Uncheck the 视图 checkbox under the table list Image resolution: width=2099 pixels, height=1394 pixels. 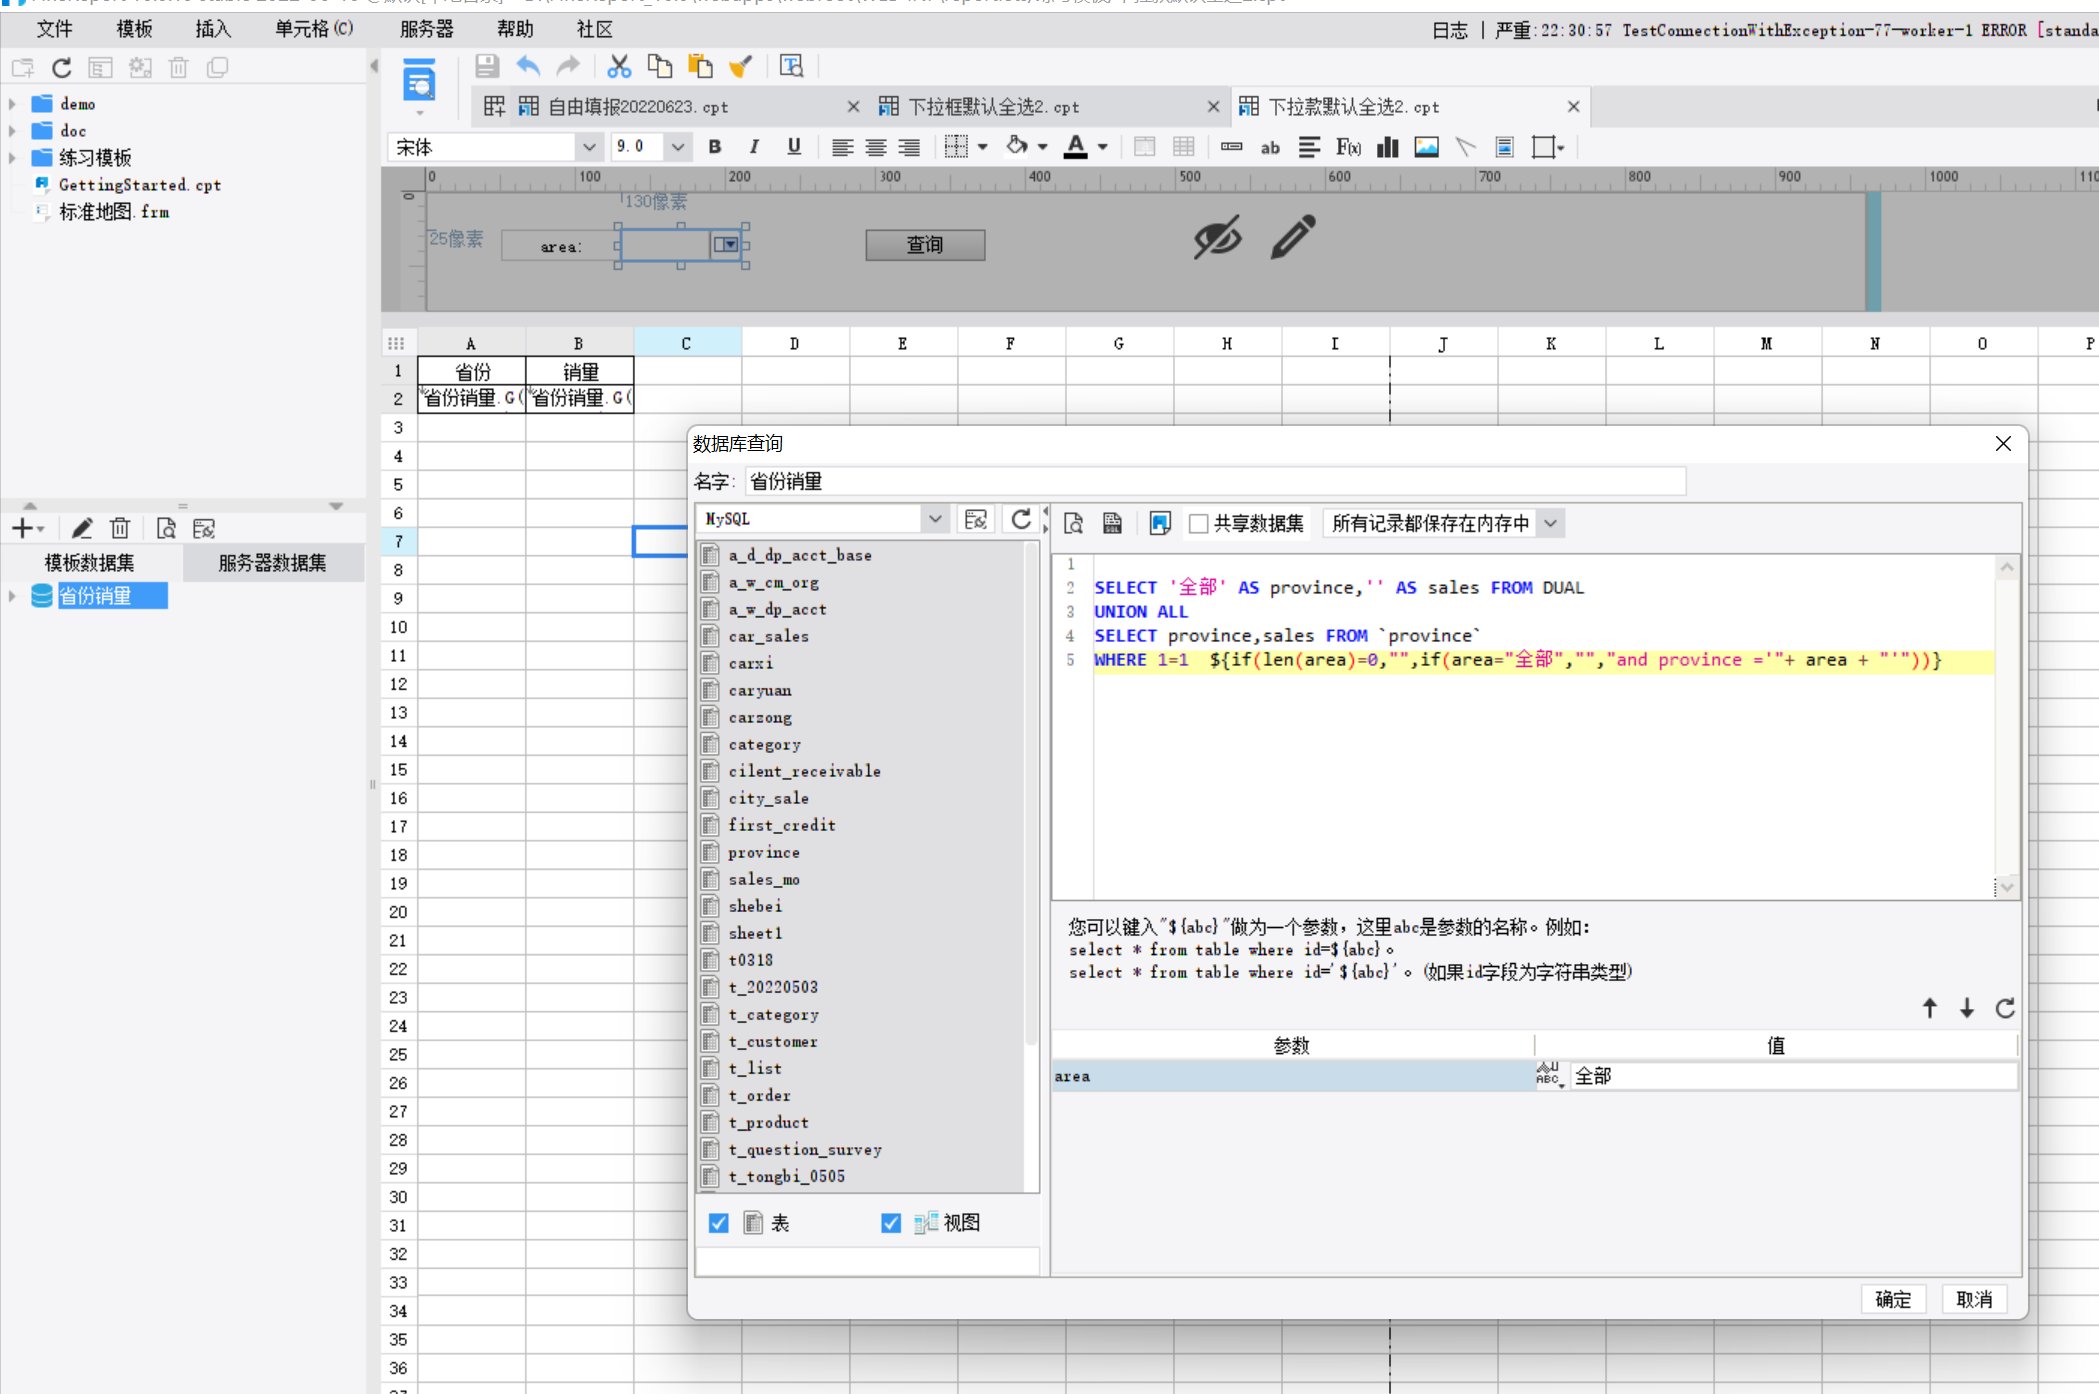click(x=890, y=1222)
